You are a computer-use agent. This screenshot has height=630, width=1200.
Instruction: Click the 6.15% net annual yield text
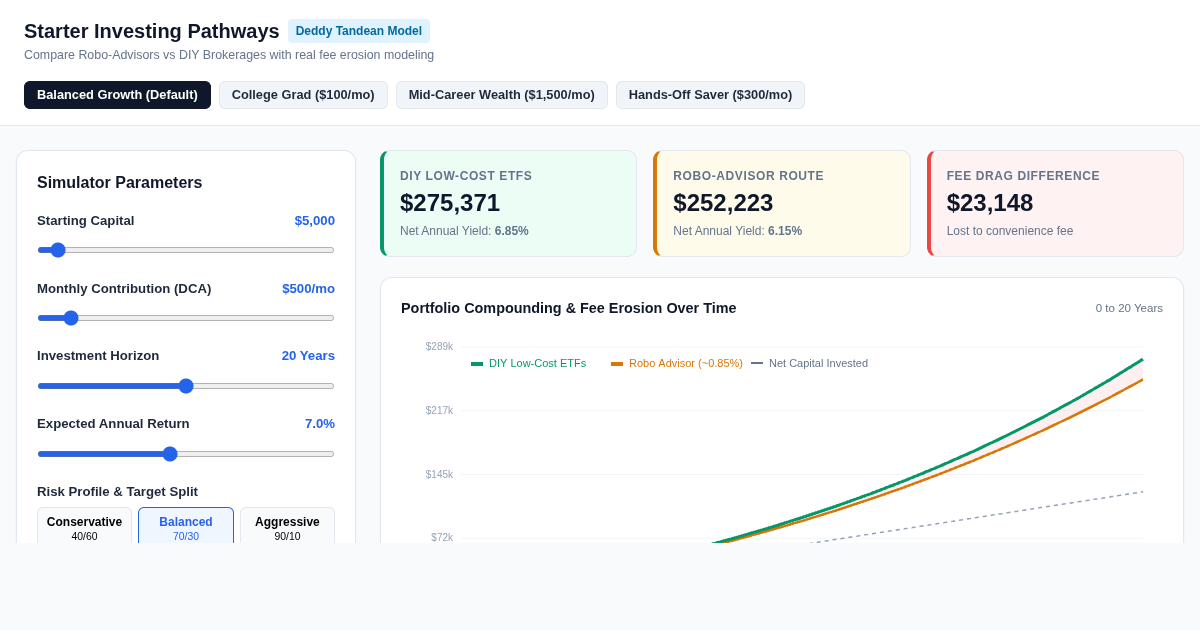(785, 231)
